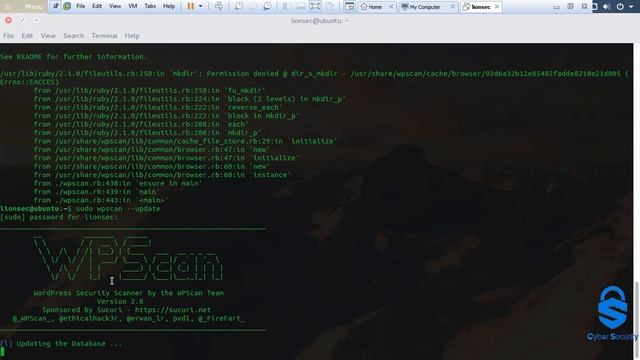Screen dimensions: 640x360
Task: Open the terminal File menu
Action: [x=9, y=36]
